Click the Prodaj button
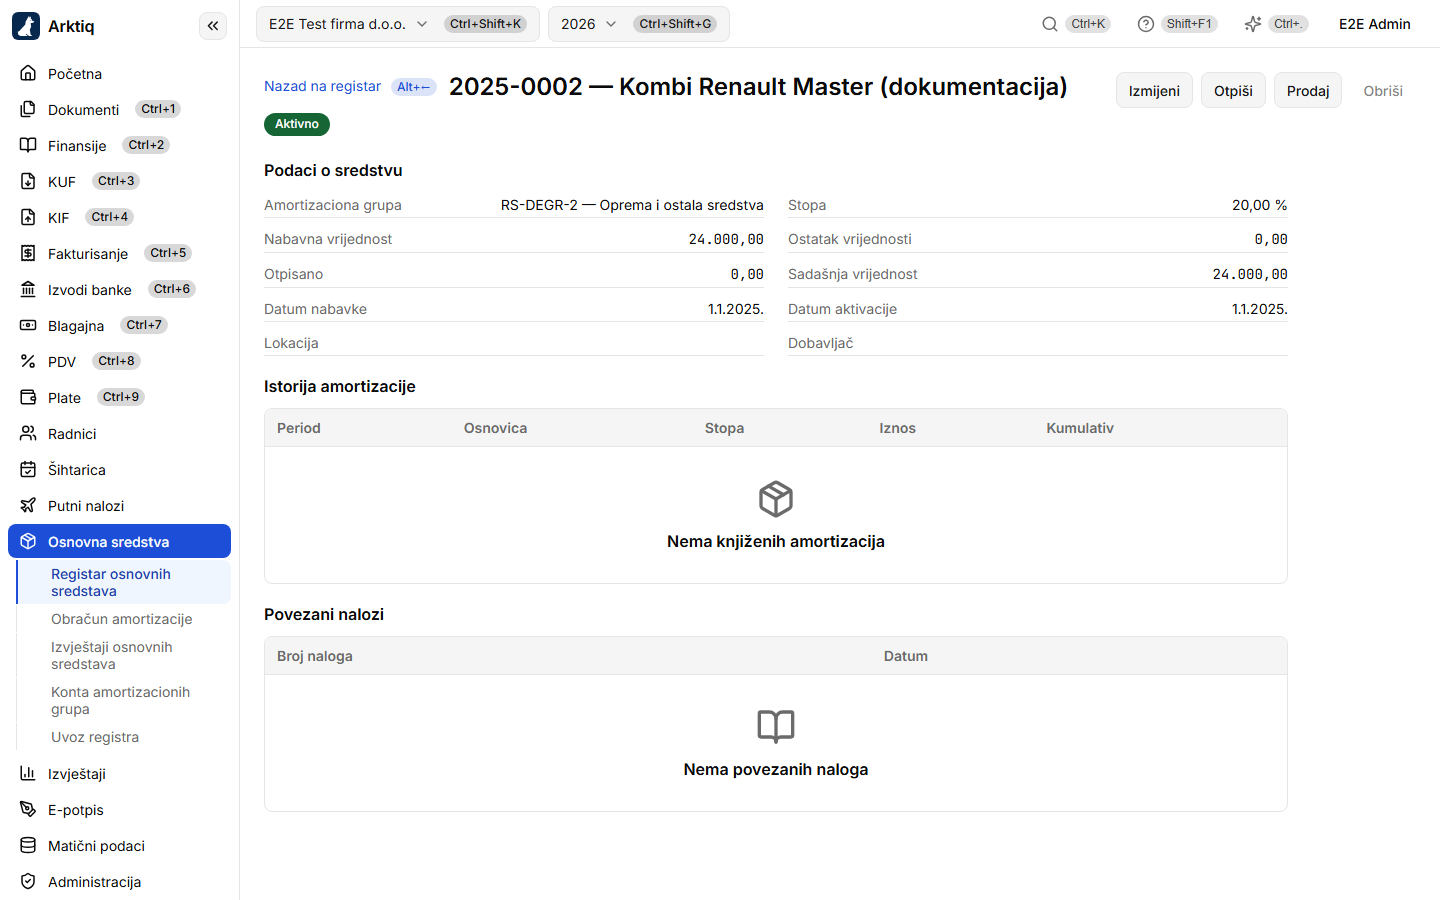Viewport: 1440px width, 900px height. 1308,91
